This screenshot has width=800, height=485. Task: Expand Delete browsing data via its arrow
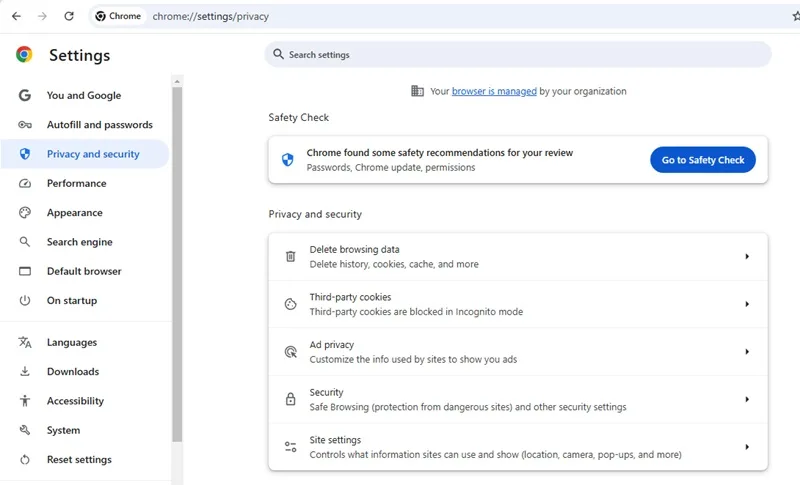[747, 257]
